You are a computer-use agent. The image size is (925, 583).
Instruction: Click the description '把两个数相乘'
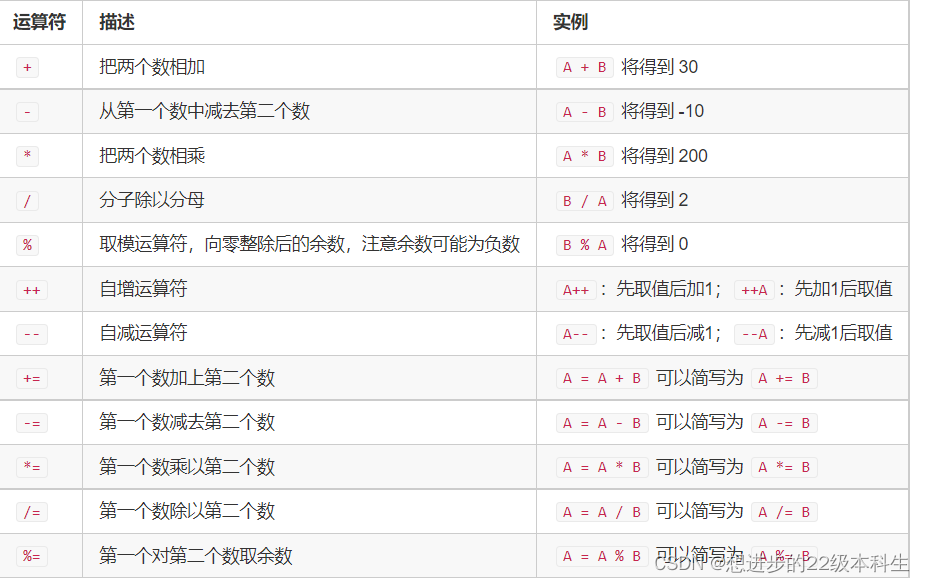(152, 156)
